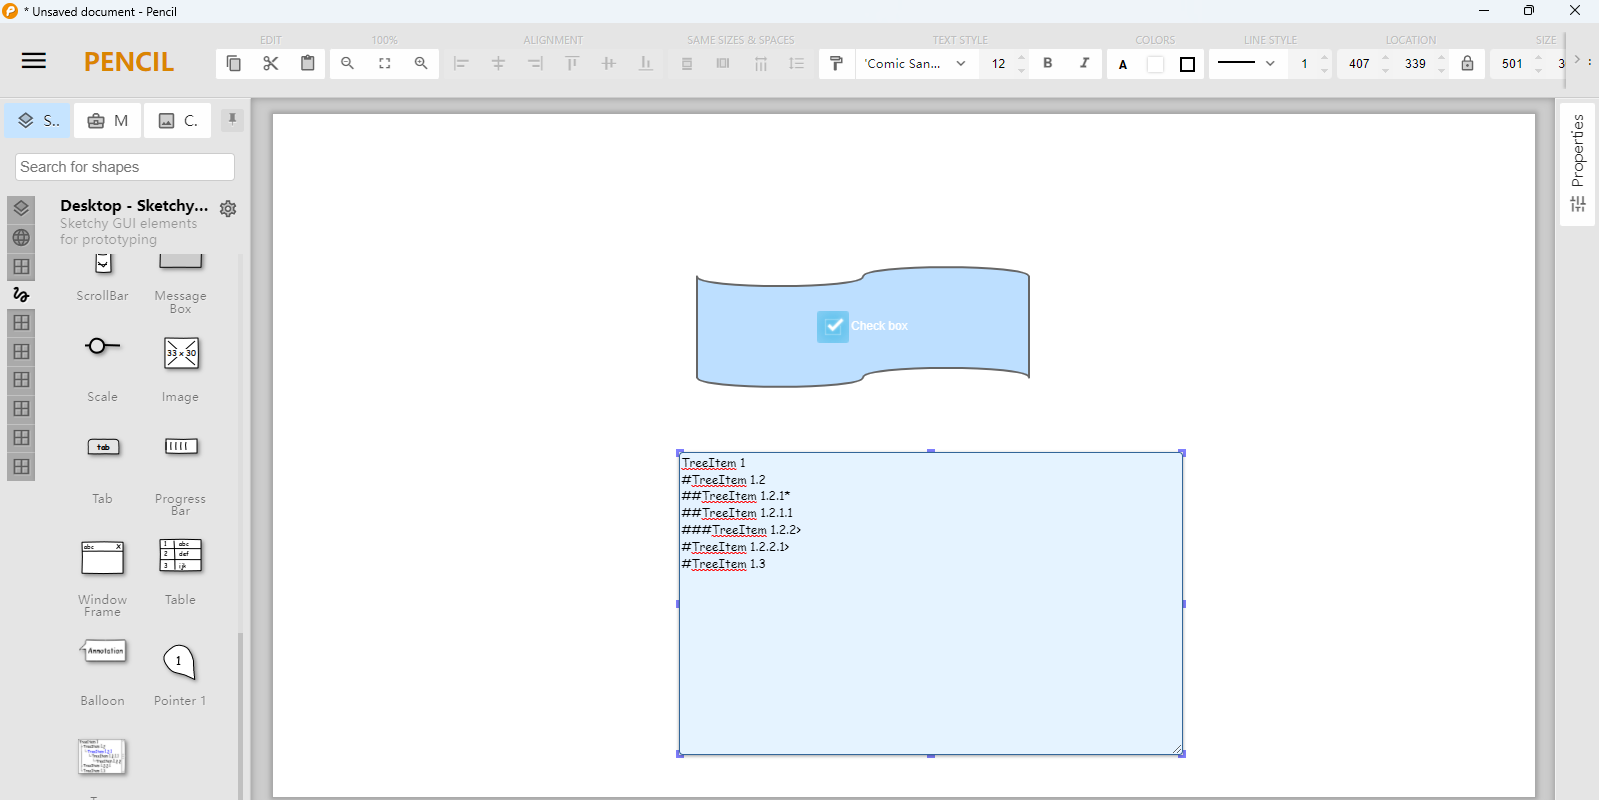Click the Search for shapes field
This screenshot has width=1599, height=800.
125,167
